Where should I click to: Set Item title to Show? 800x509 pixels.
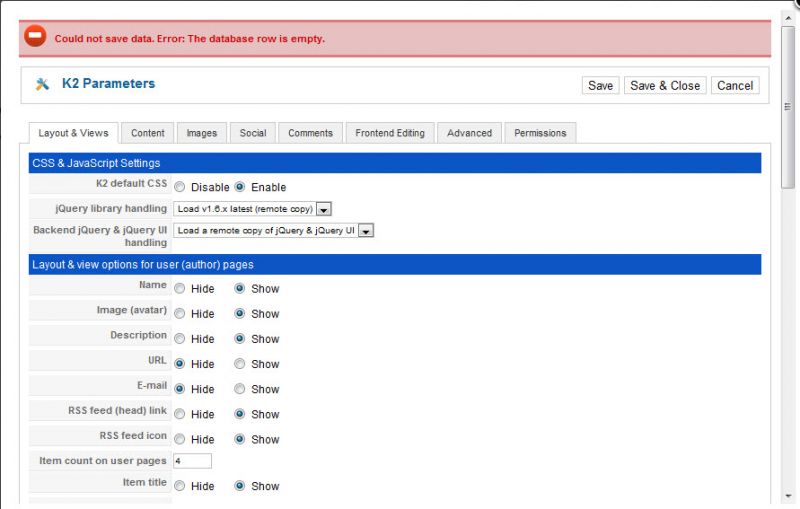pyautogui.click(x=240, y=486)
